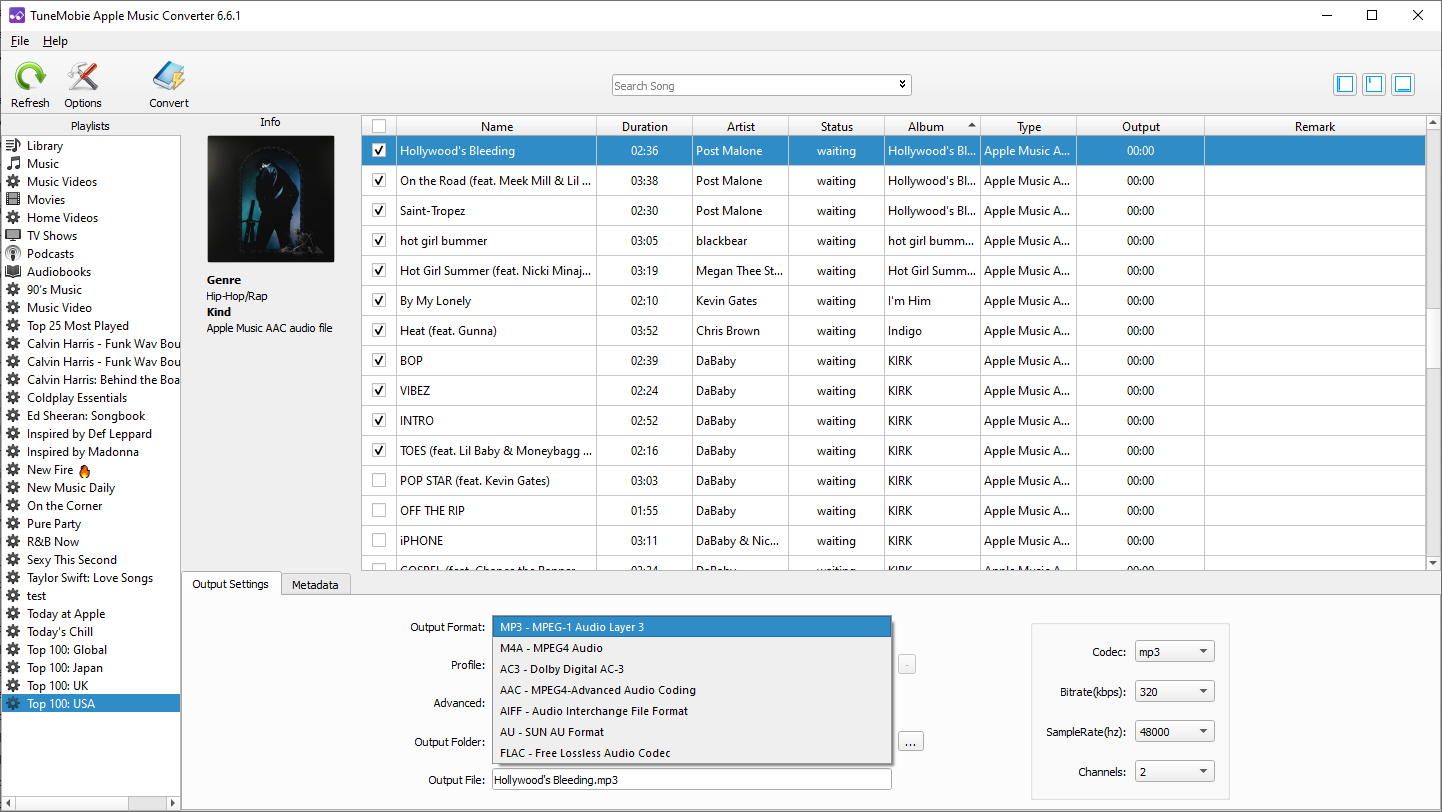This screenshot has height=812, width=1442.
Task: Choose FLAC - Free Lossless Audio Codec
Action: click(691, 753)
